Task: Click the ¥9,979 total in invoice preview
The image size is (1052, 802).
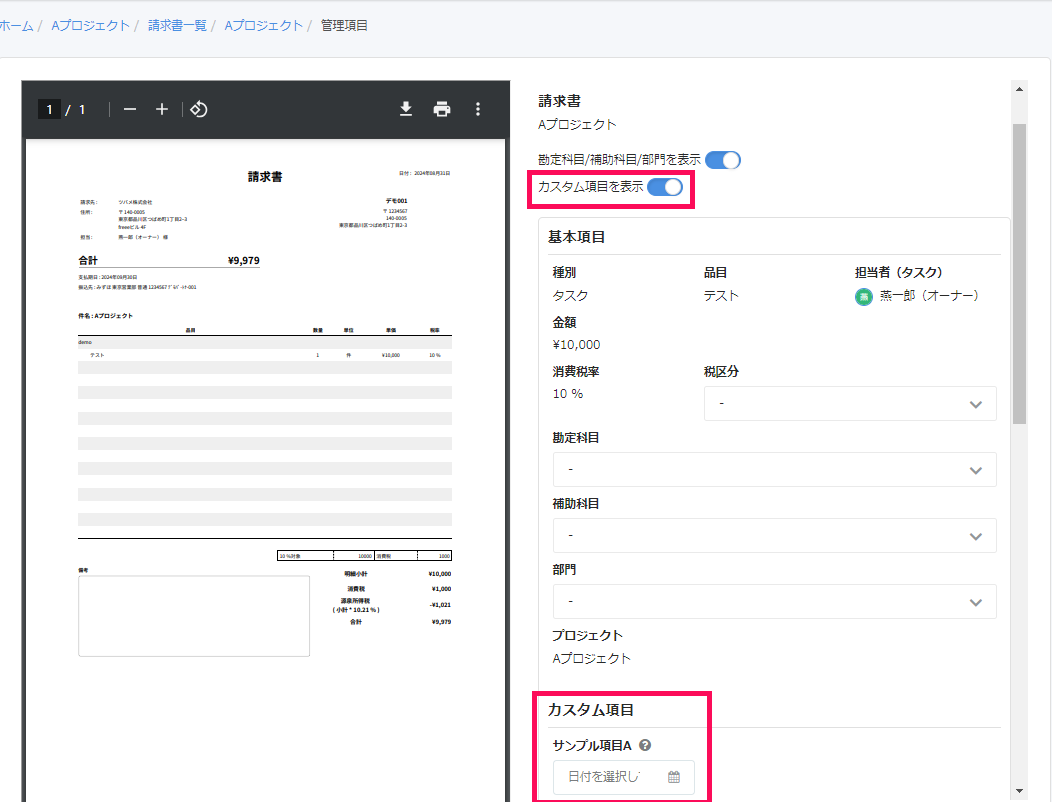Action: coord(244,260)
